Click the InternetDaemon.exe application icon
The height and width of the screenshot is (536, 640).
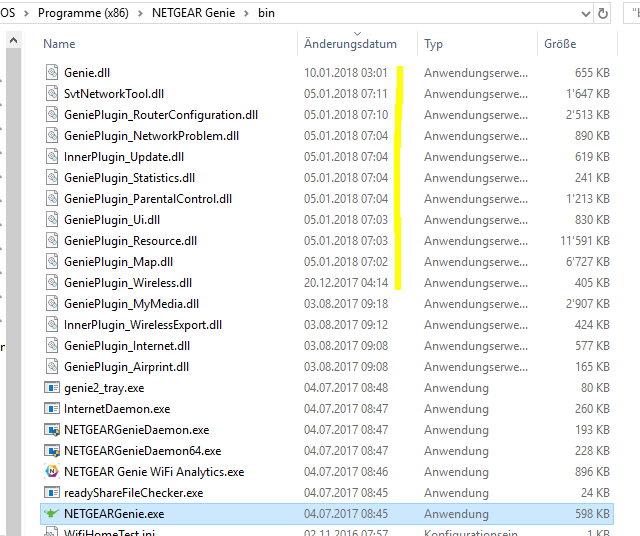(52, 408)
